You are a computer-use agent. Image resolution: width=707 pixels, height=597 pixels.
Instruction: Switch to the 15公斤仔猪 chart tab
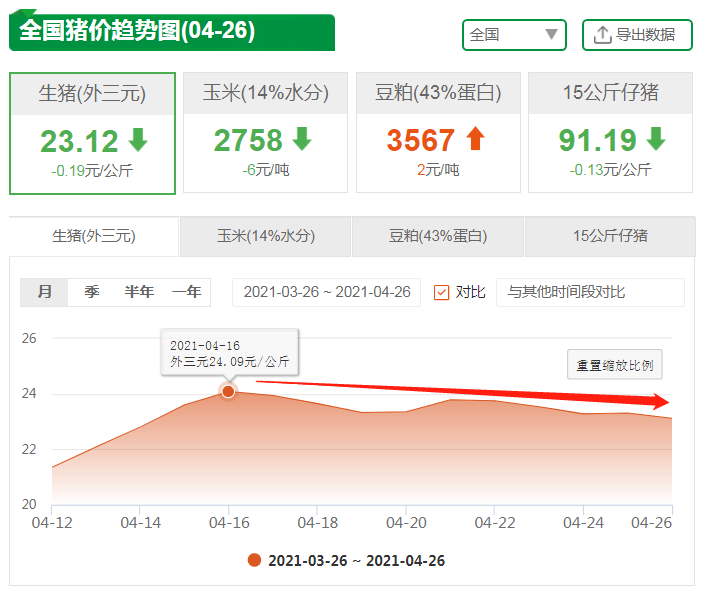(610, 236)
